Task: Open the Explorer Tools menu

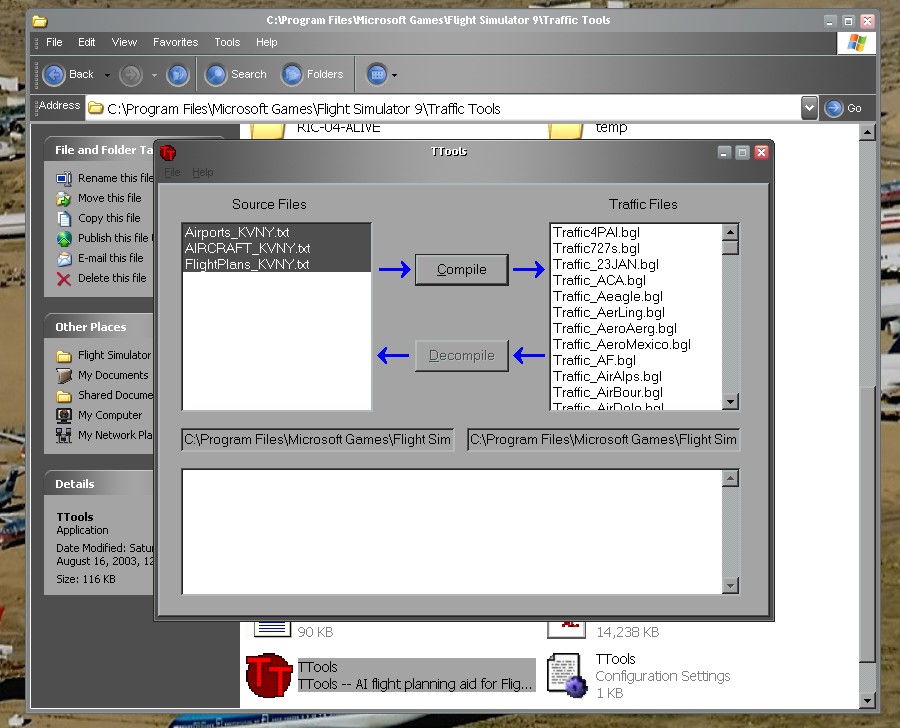Action: point(227,42)
